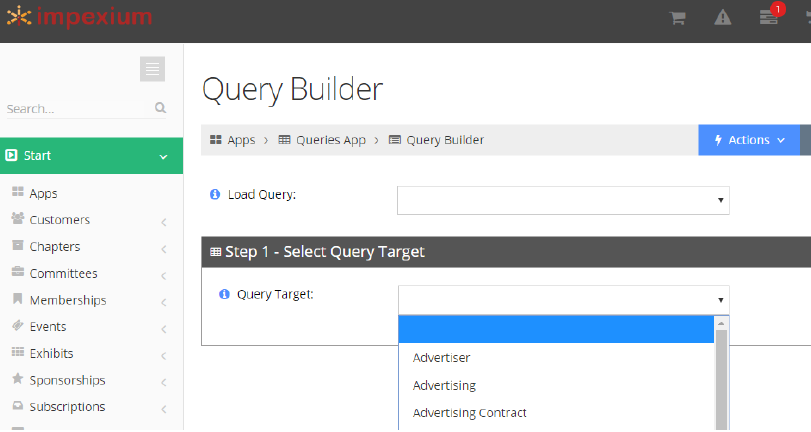Click the breadcrumb Apps grid icon
The height and width of the screenshot is (432, 811).
(x=216, y=139)
